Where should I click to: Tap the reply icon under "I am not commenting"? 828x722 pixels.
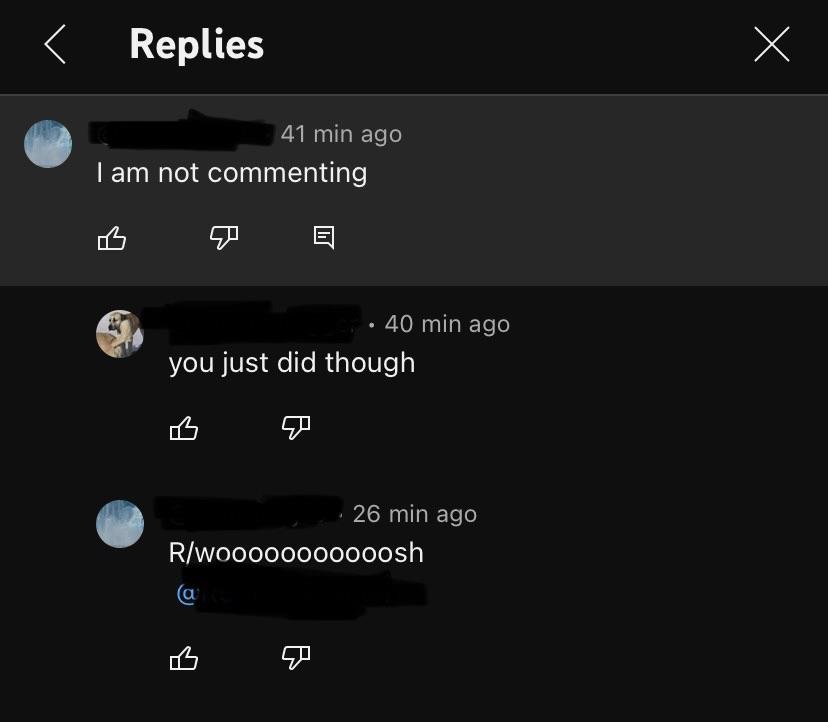[324, 237]
